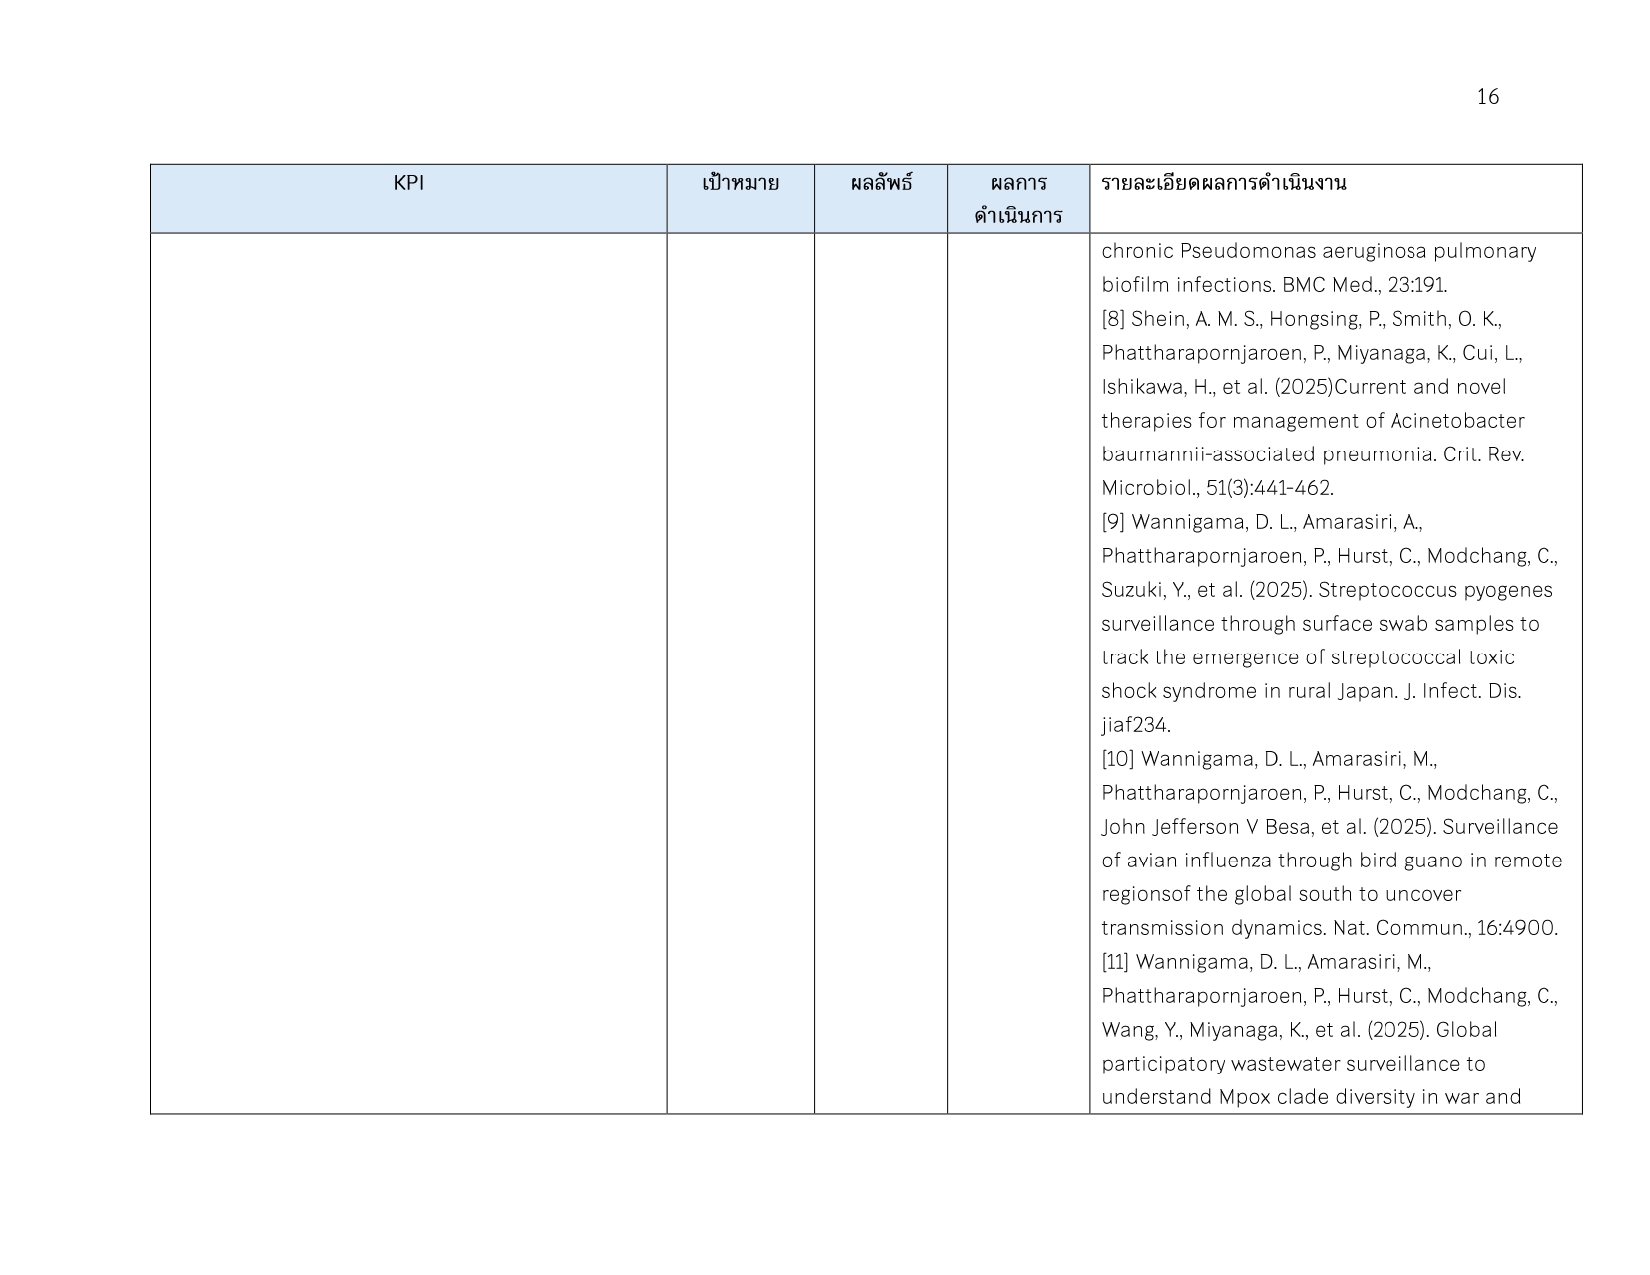Click the empty เป้าหมาย cell in body row

[x=740, y=672]
